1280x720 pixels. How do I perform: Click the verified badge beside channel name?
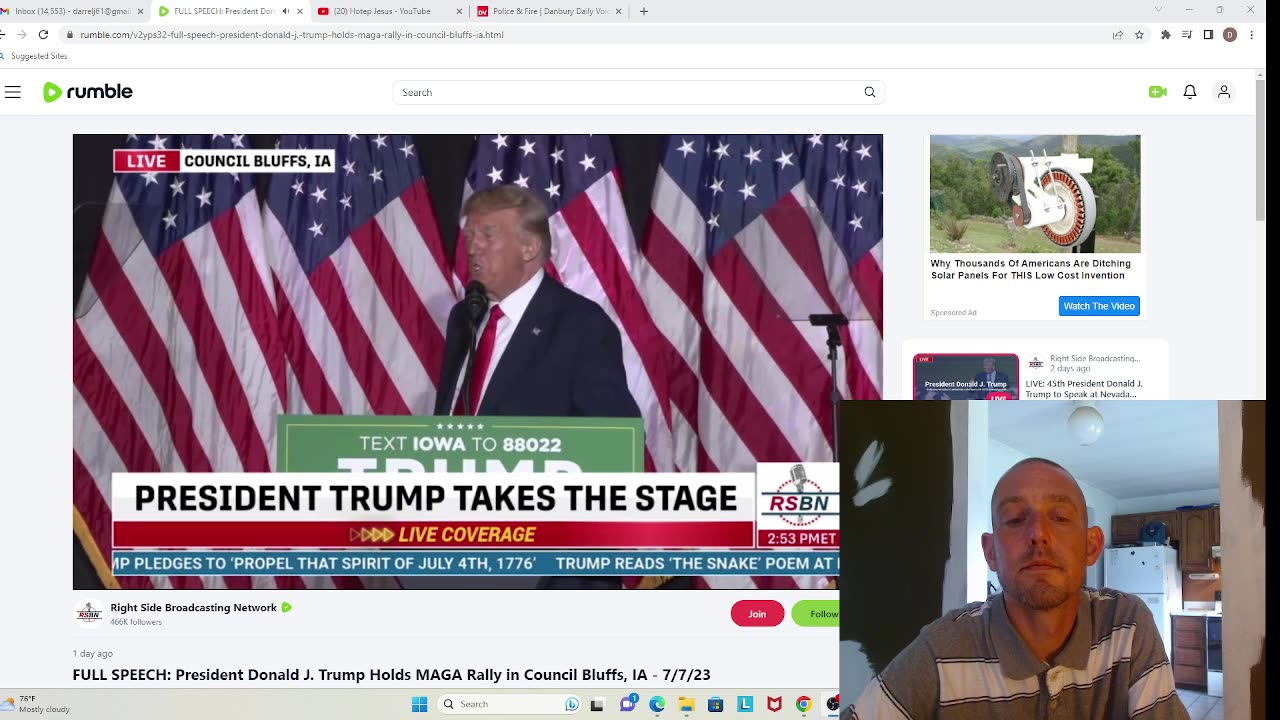tap(287, 607)
